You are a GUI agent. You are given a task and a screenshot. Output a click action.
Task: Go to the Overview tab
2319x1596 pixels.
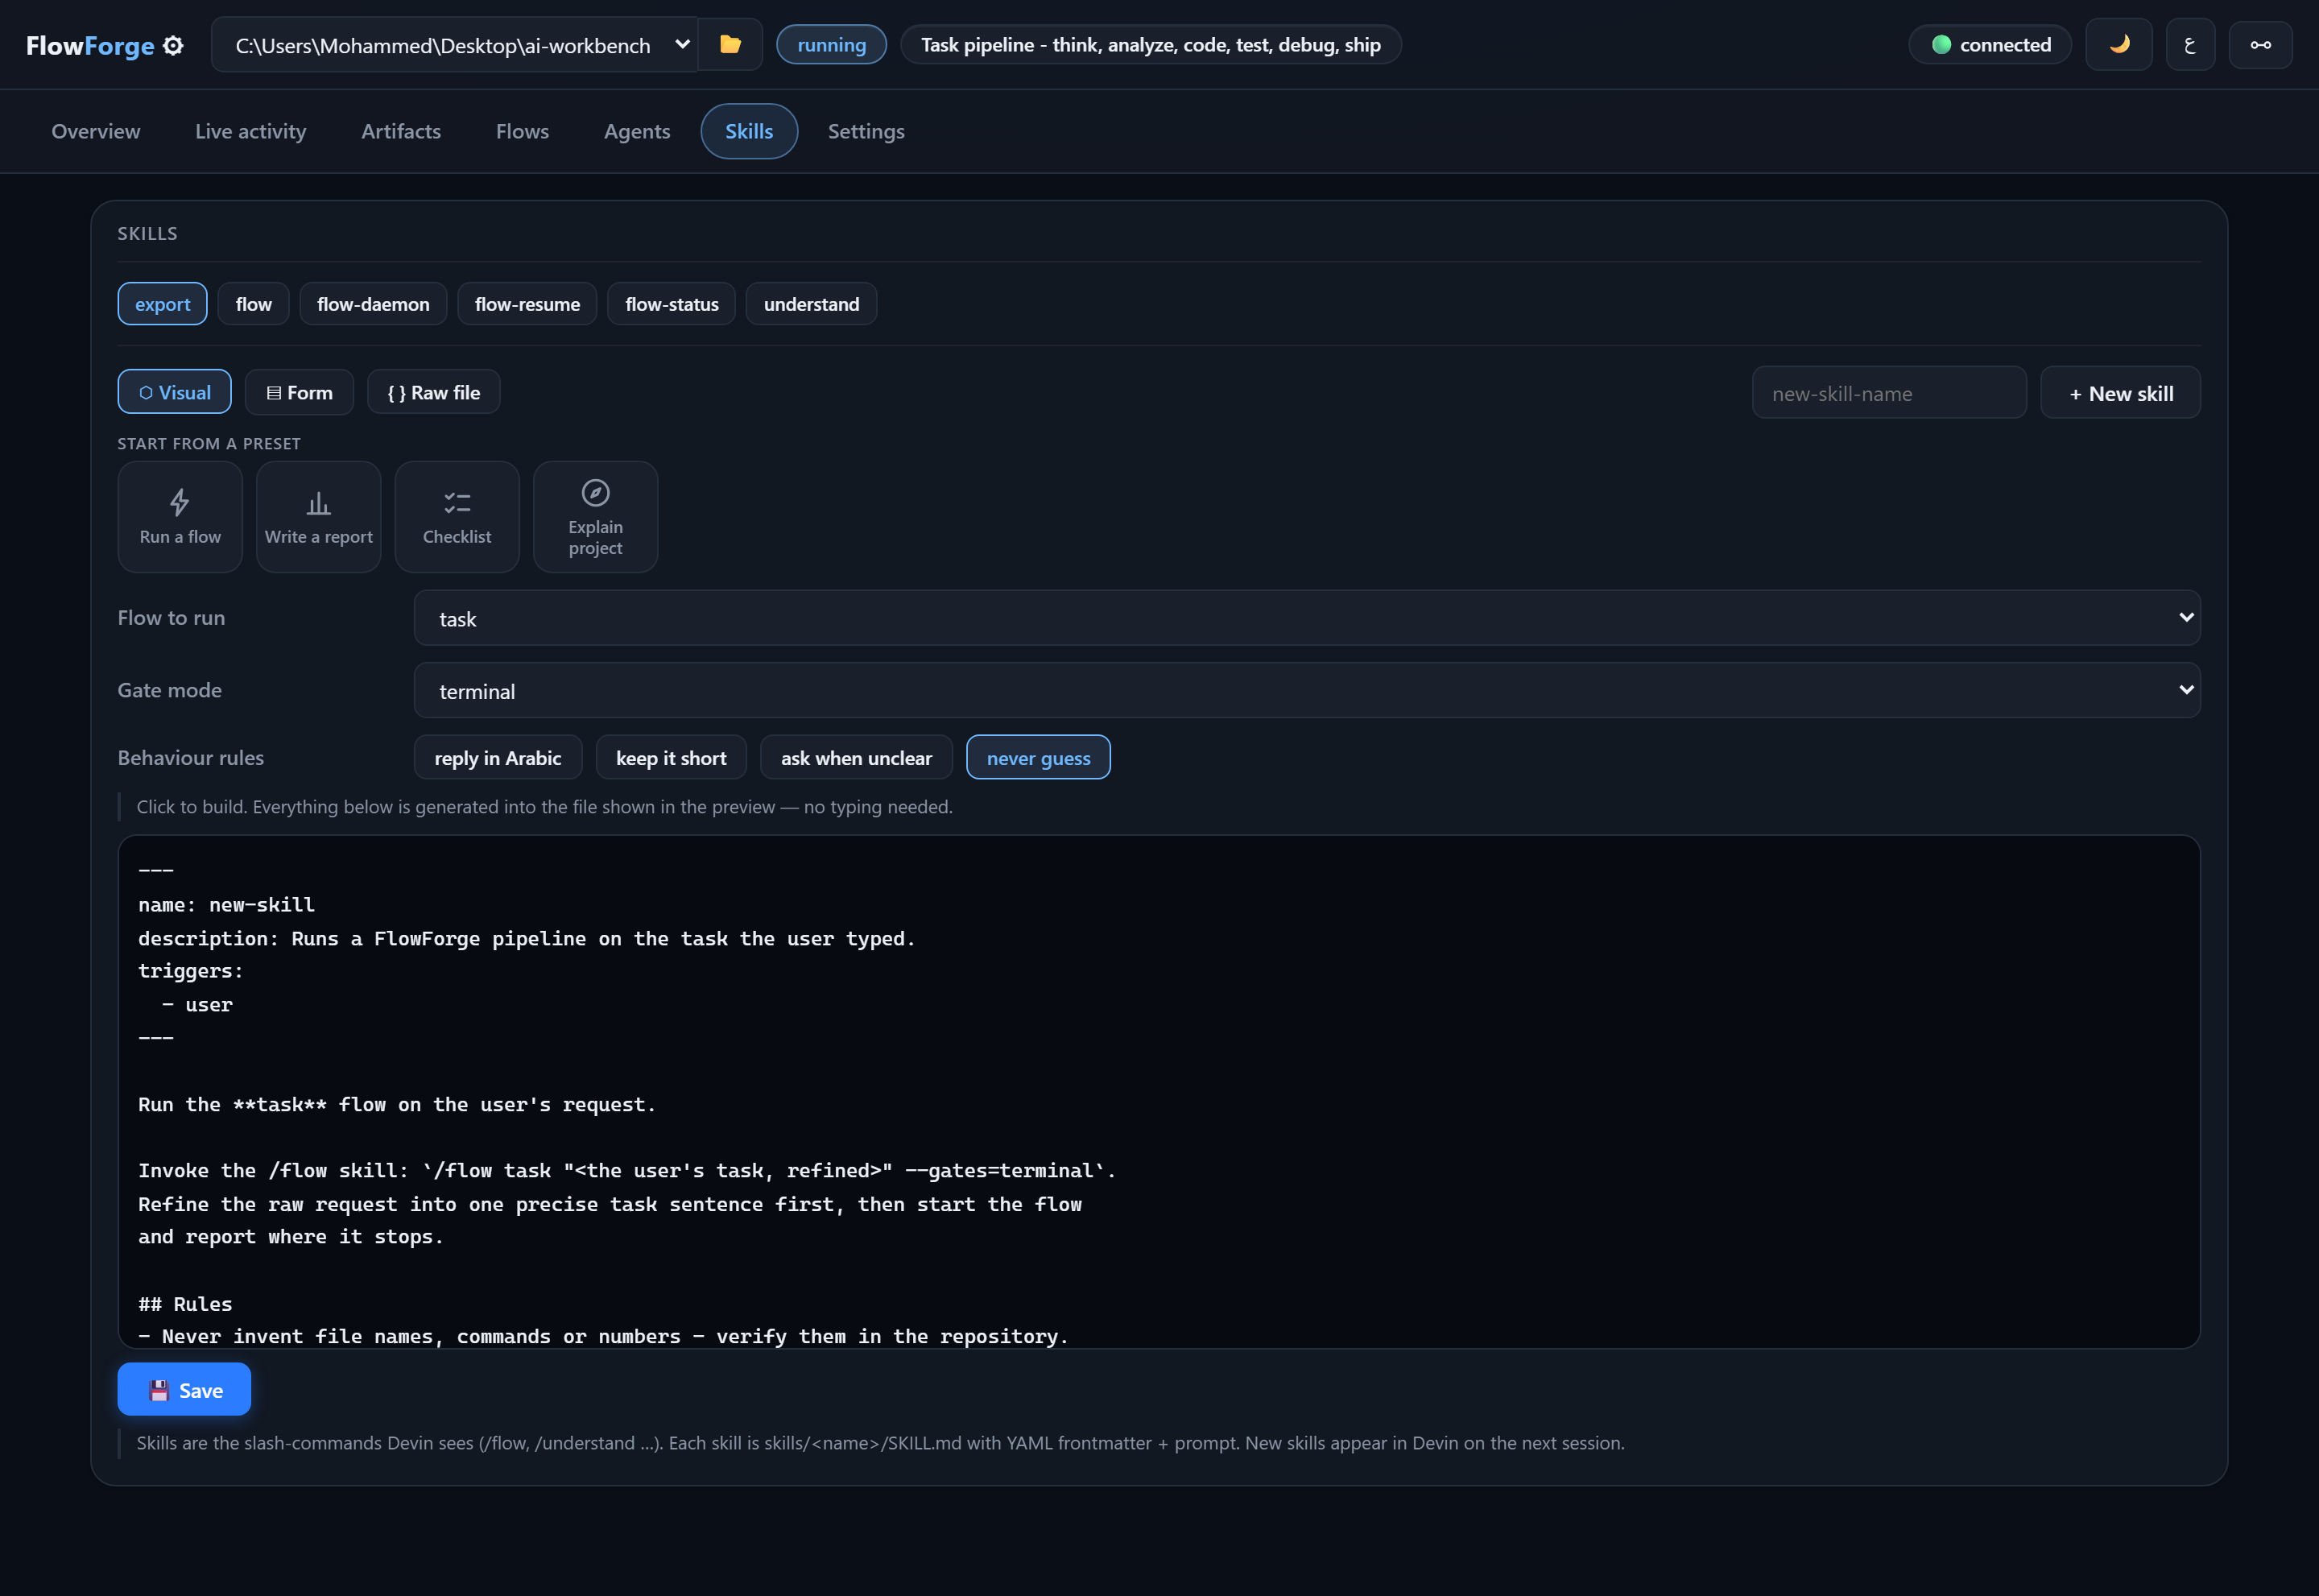point(96,131)
